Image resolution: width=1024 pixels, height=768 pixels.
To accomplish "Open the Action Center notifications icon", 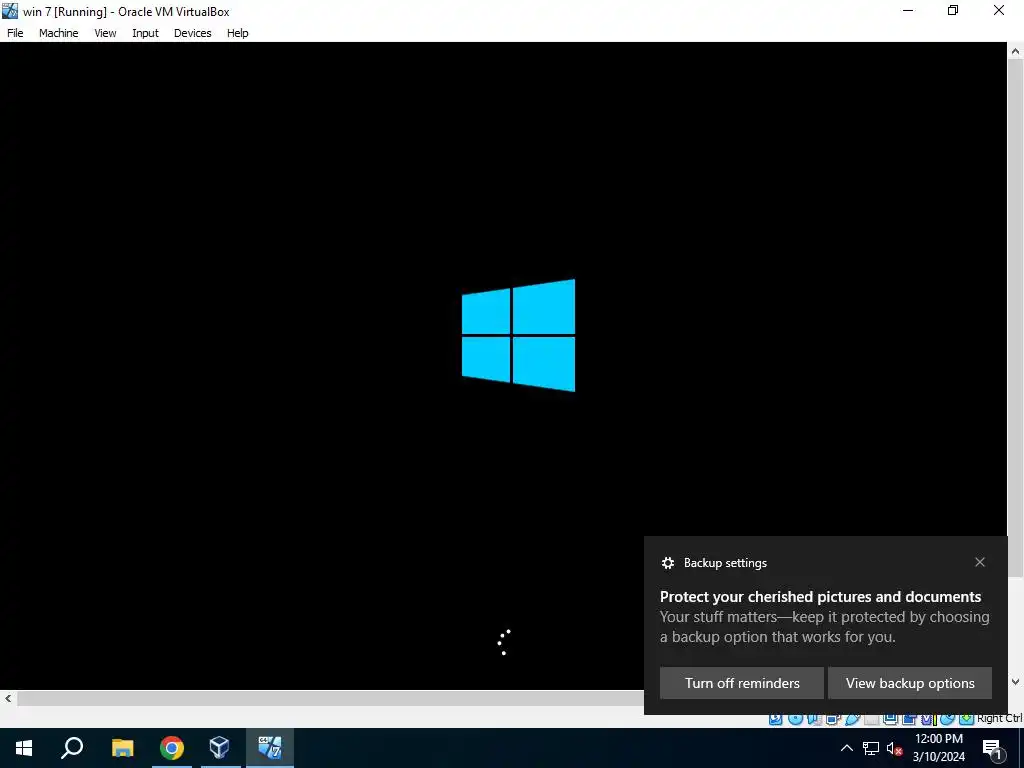I will coord(992,748).
